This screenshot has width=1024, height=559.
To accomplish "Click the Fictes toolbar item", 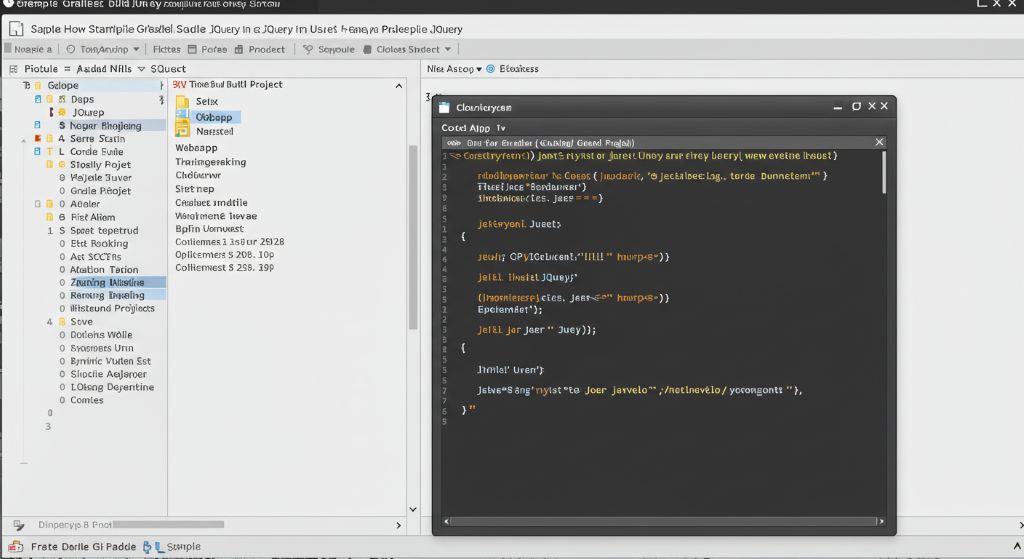I will [x=166, y=49].
